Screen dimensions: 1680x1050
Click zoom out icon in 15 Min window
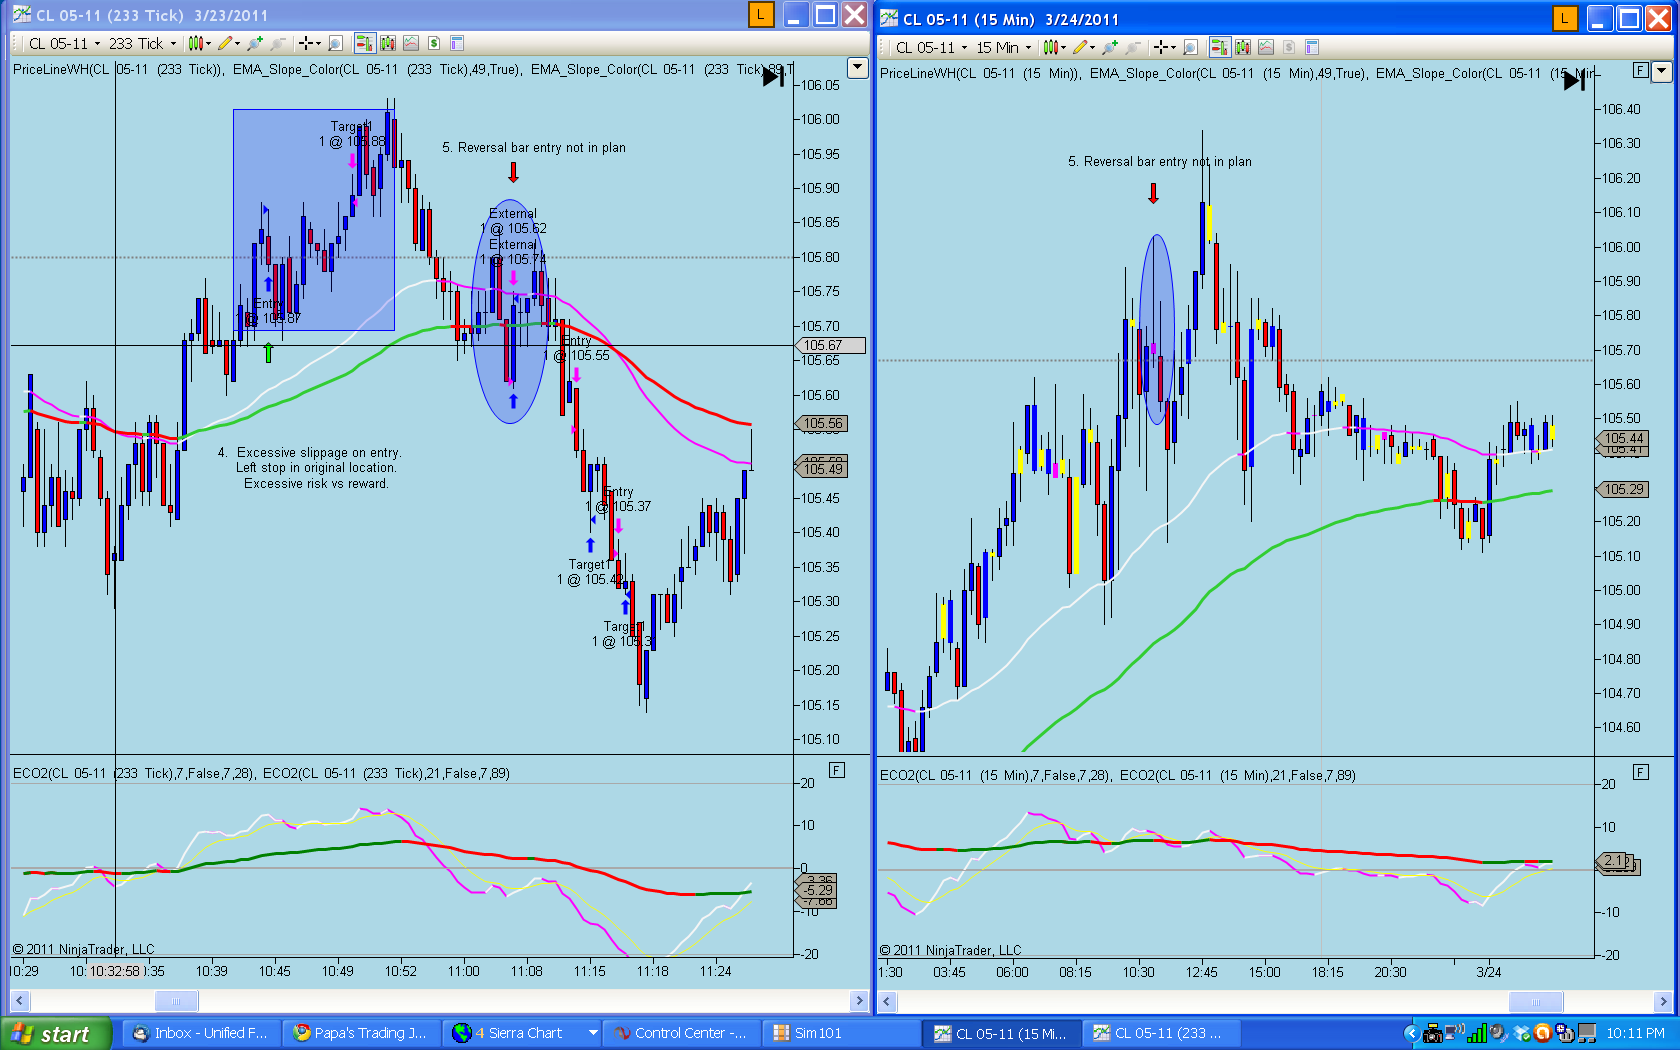tap(1132, 47)
